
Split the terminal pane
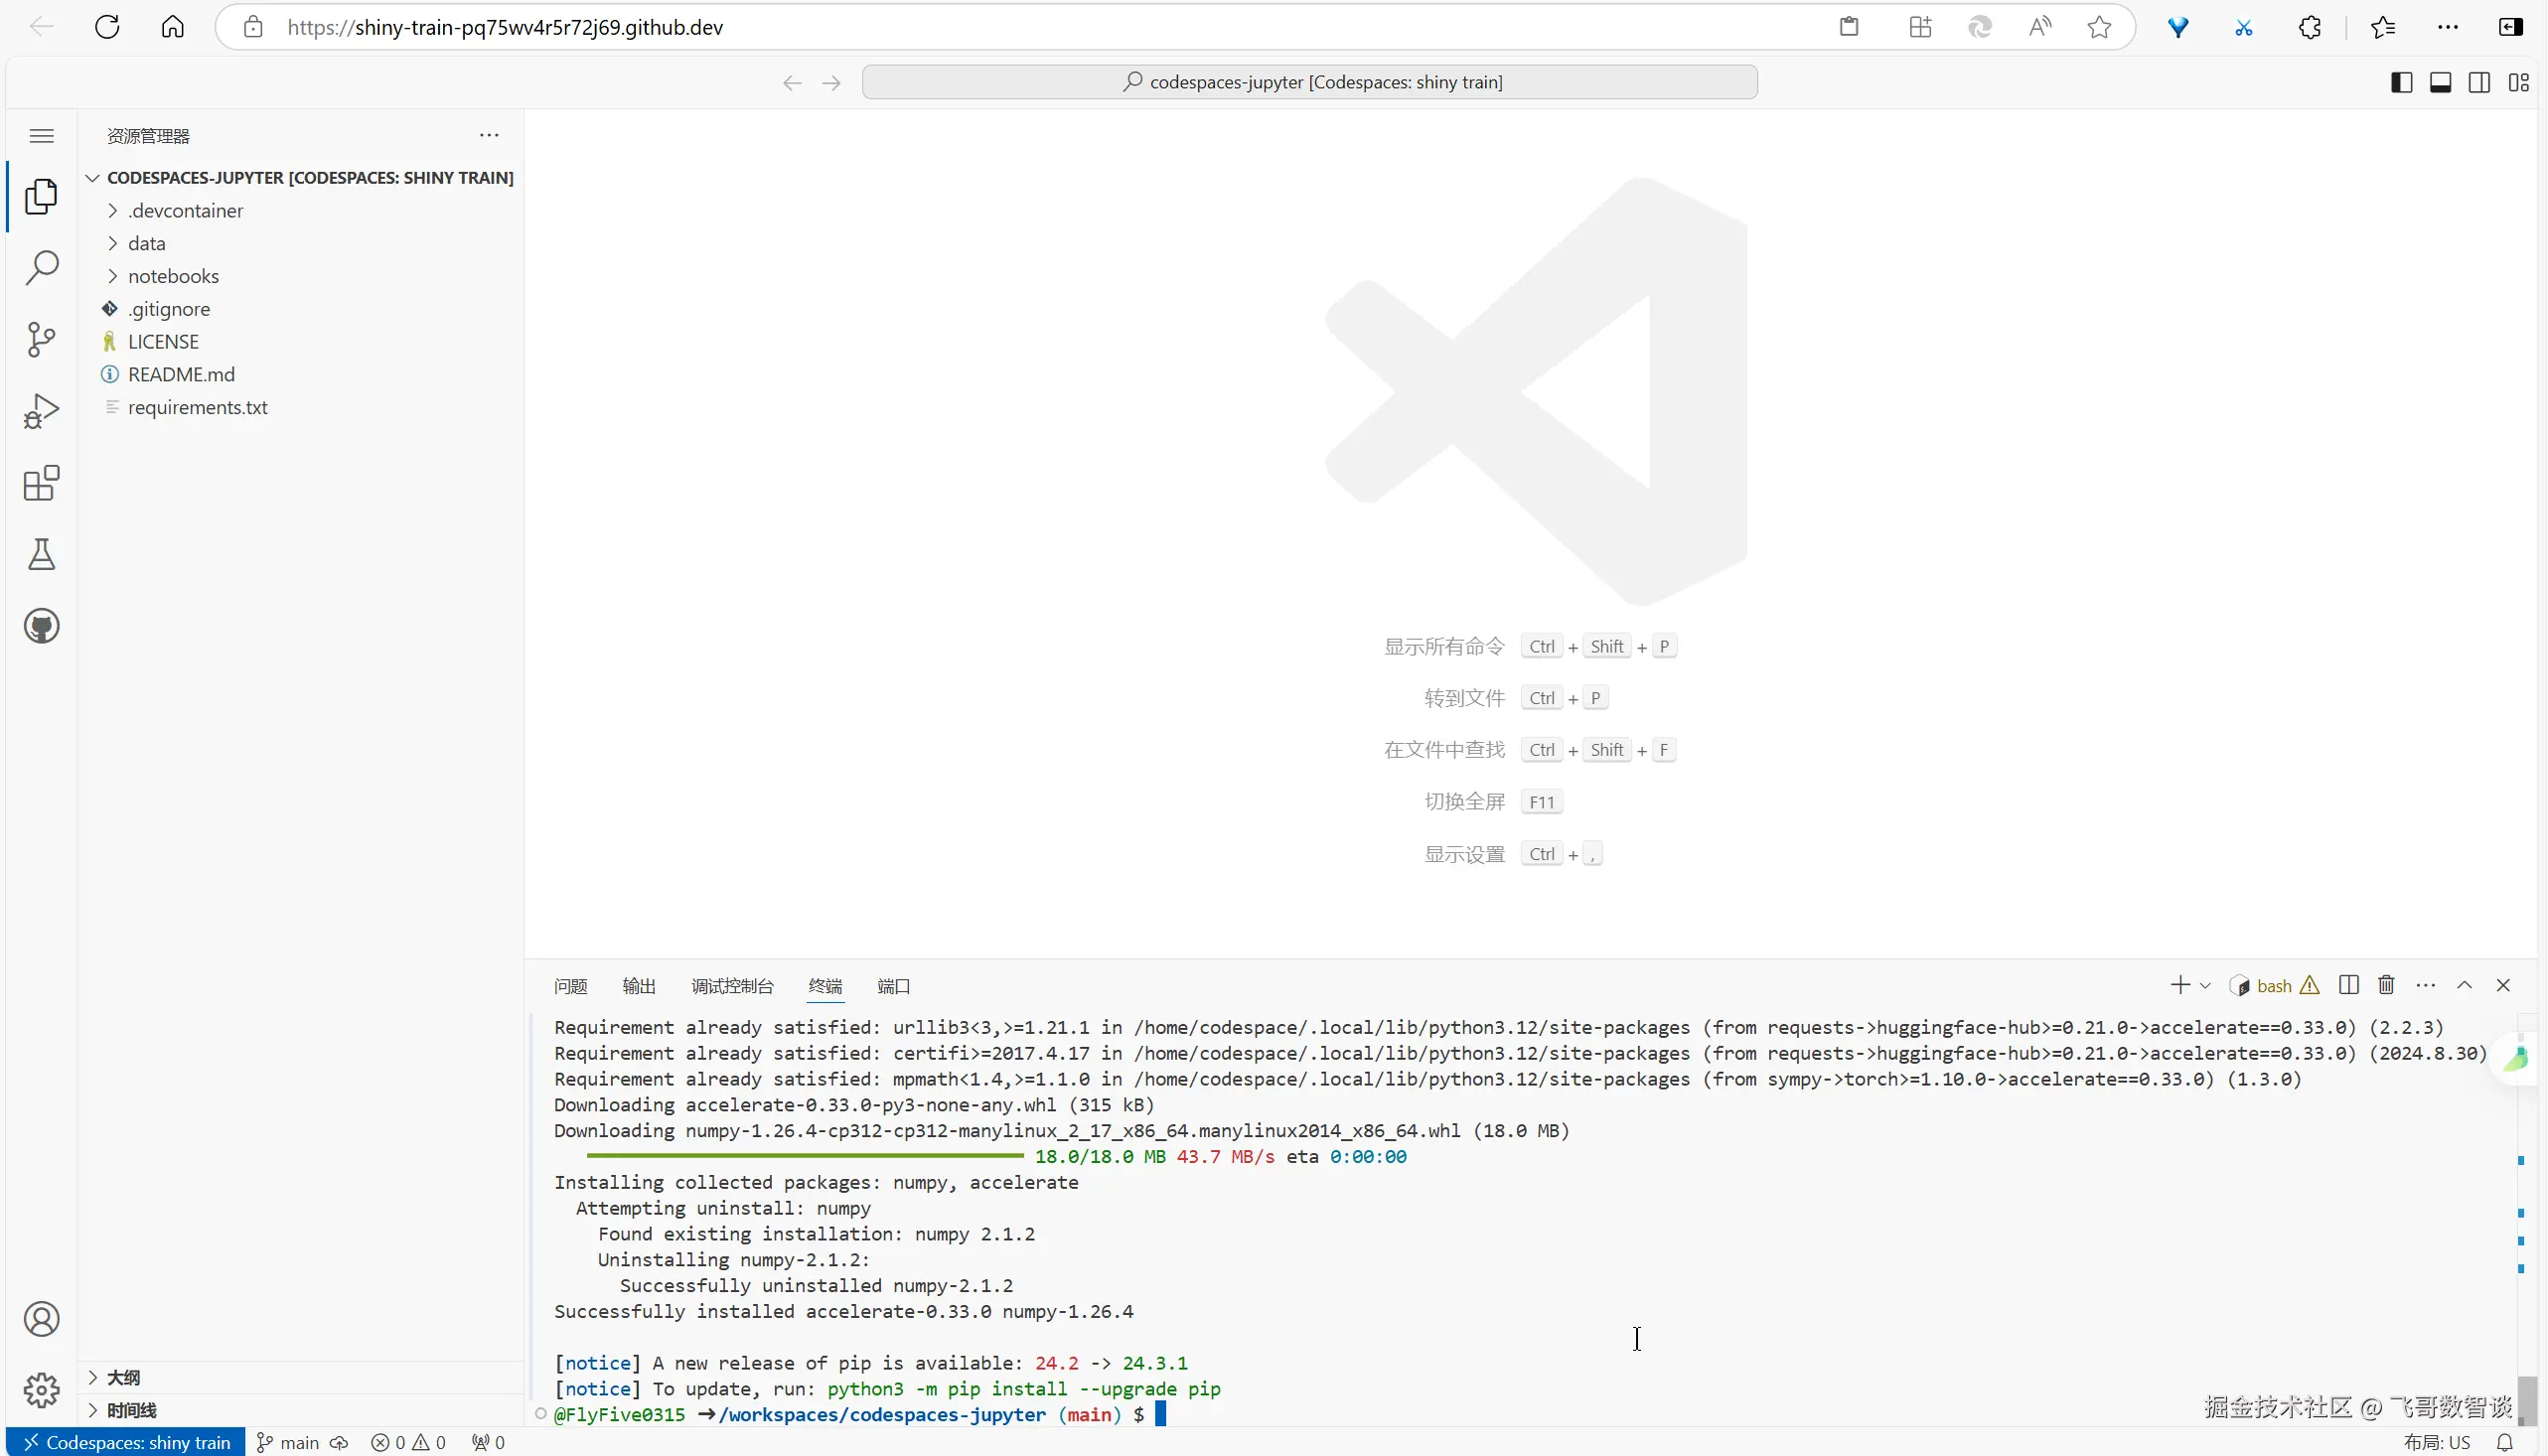point(2348,985)
